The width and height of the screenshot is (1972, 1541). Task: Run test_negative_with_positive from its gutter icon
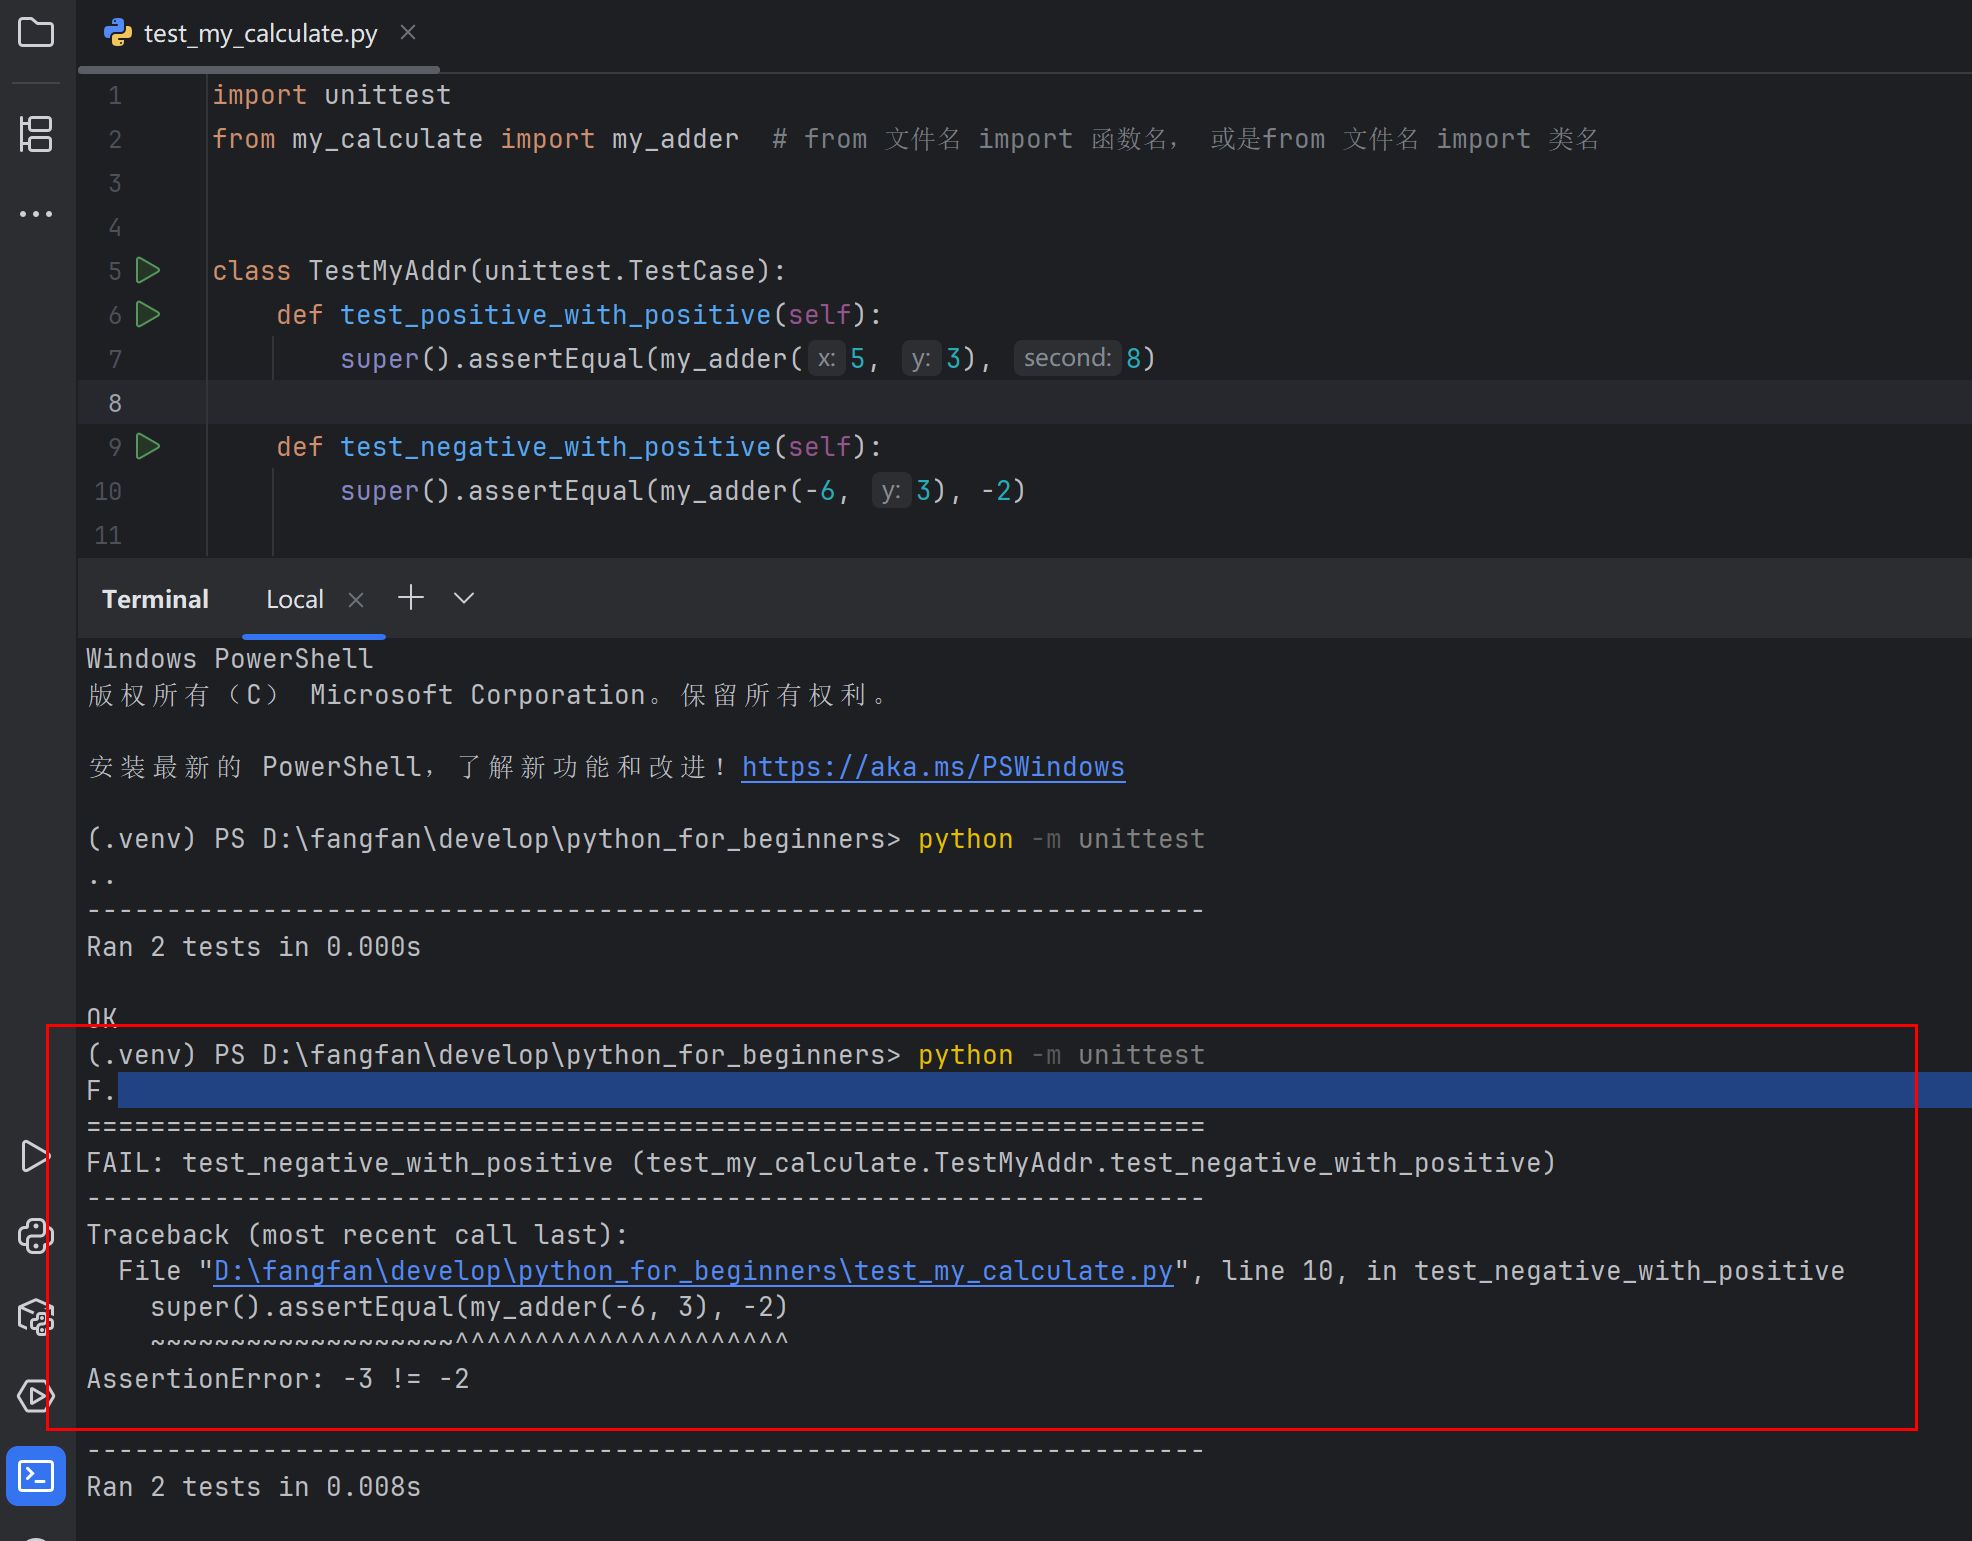pyautogui.click(x=148, y=446)
